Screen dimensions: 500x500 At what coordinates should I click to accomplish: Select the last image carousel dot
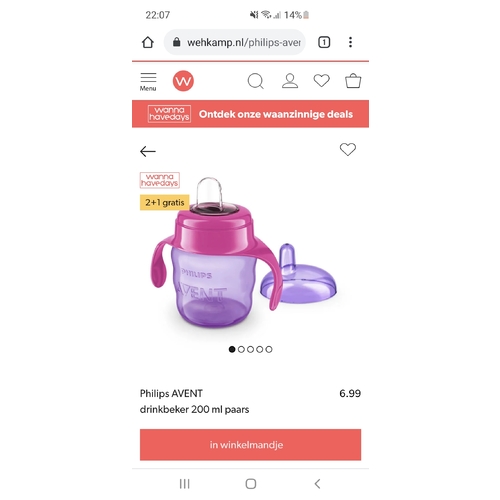pos(269,349)
